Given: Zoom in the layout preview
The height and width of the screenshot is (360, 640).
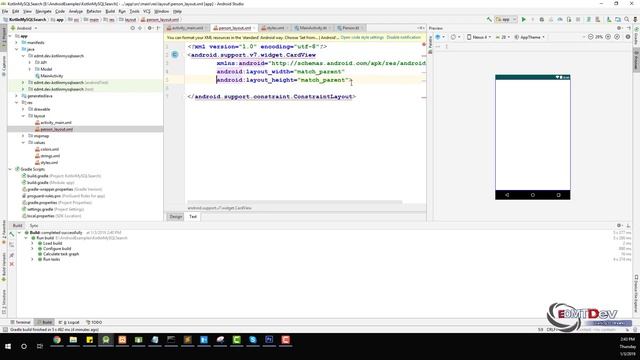Looking at the screenshot, I should pos(608,37).
